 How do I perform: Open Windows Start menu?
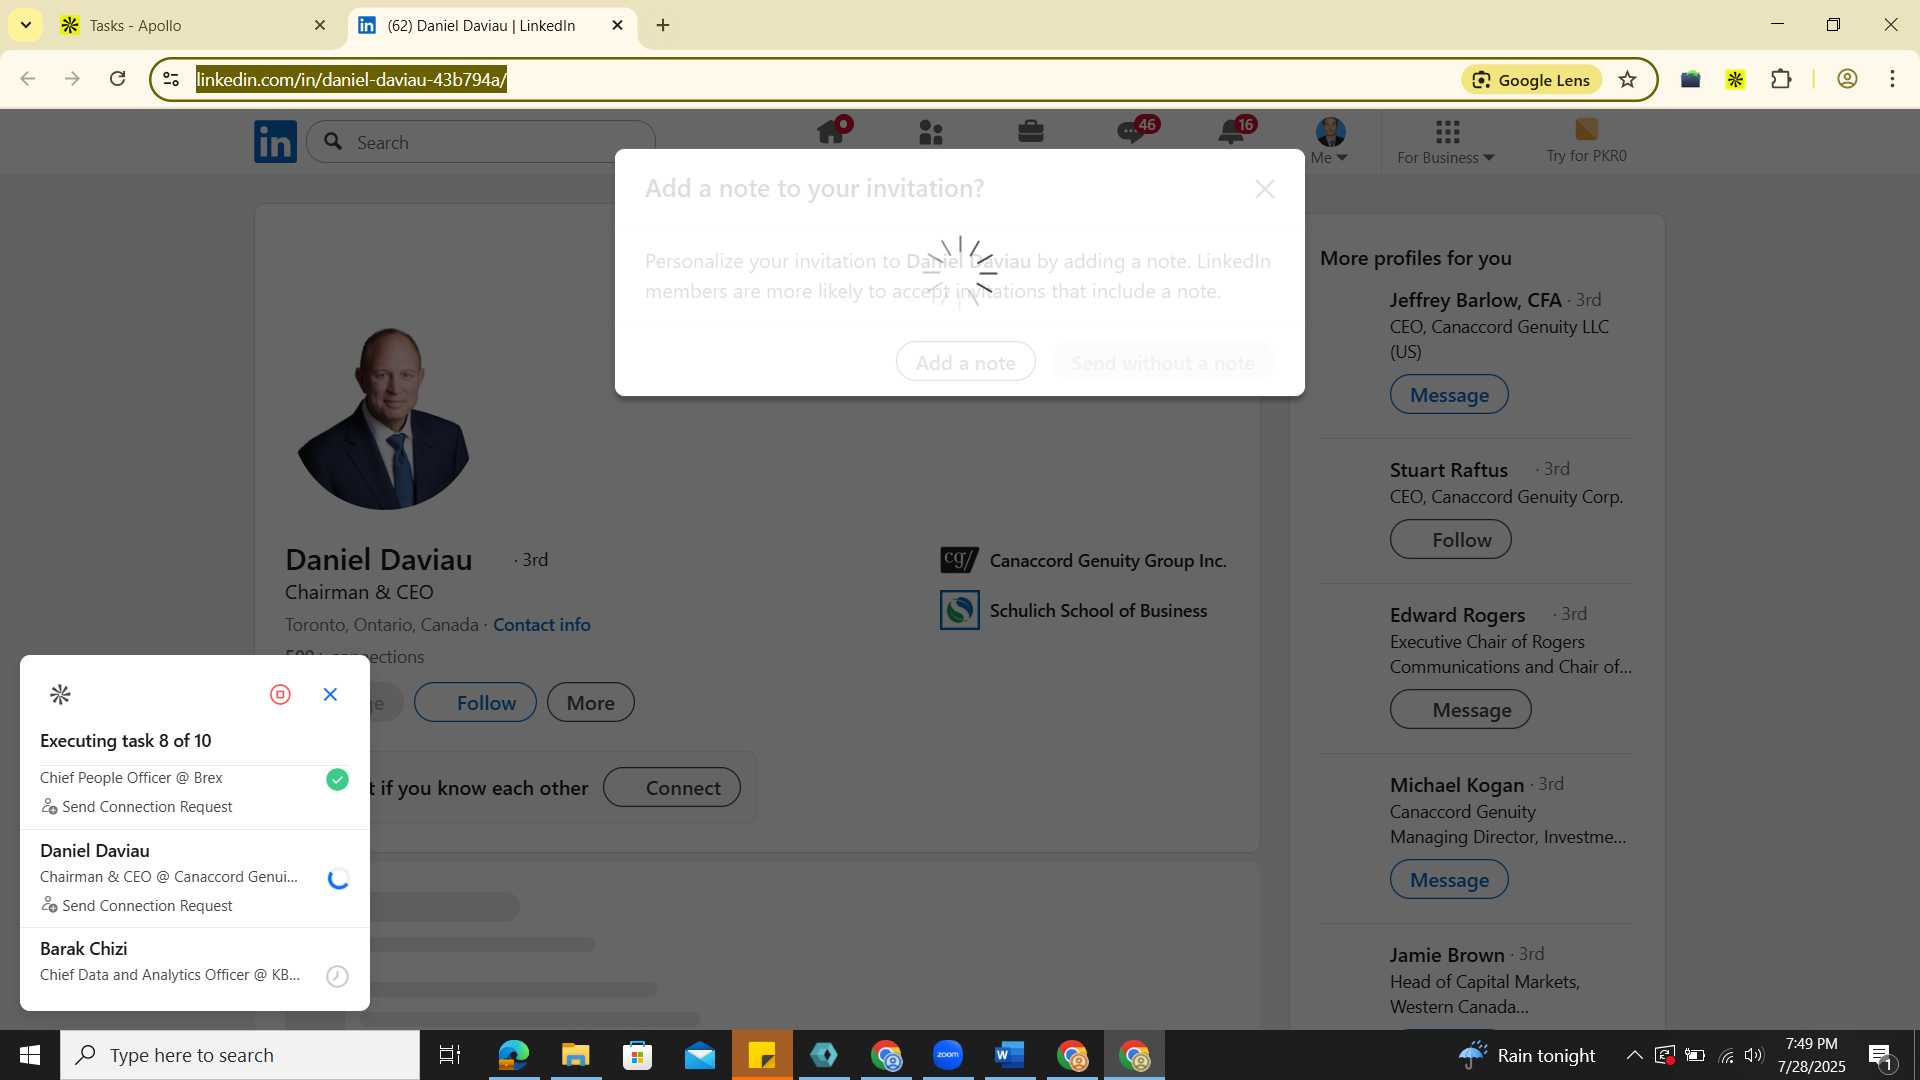point(30,1055)
